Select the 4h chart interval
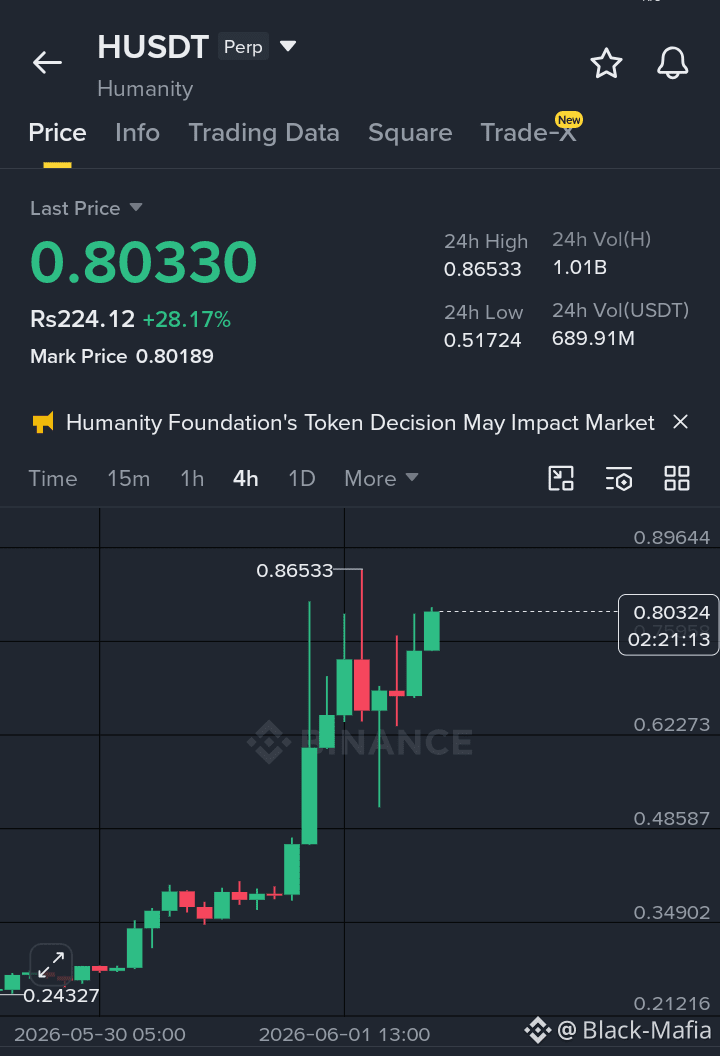The height and width of the screenshot is (1056, 720). tap(246, 479)
